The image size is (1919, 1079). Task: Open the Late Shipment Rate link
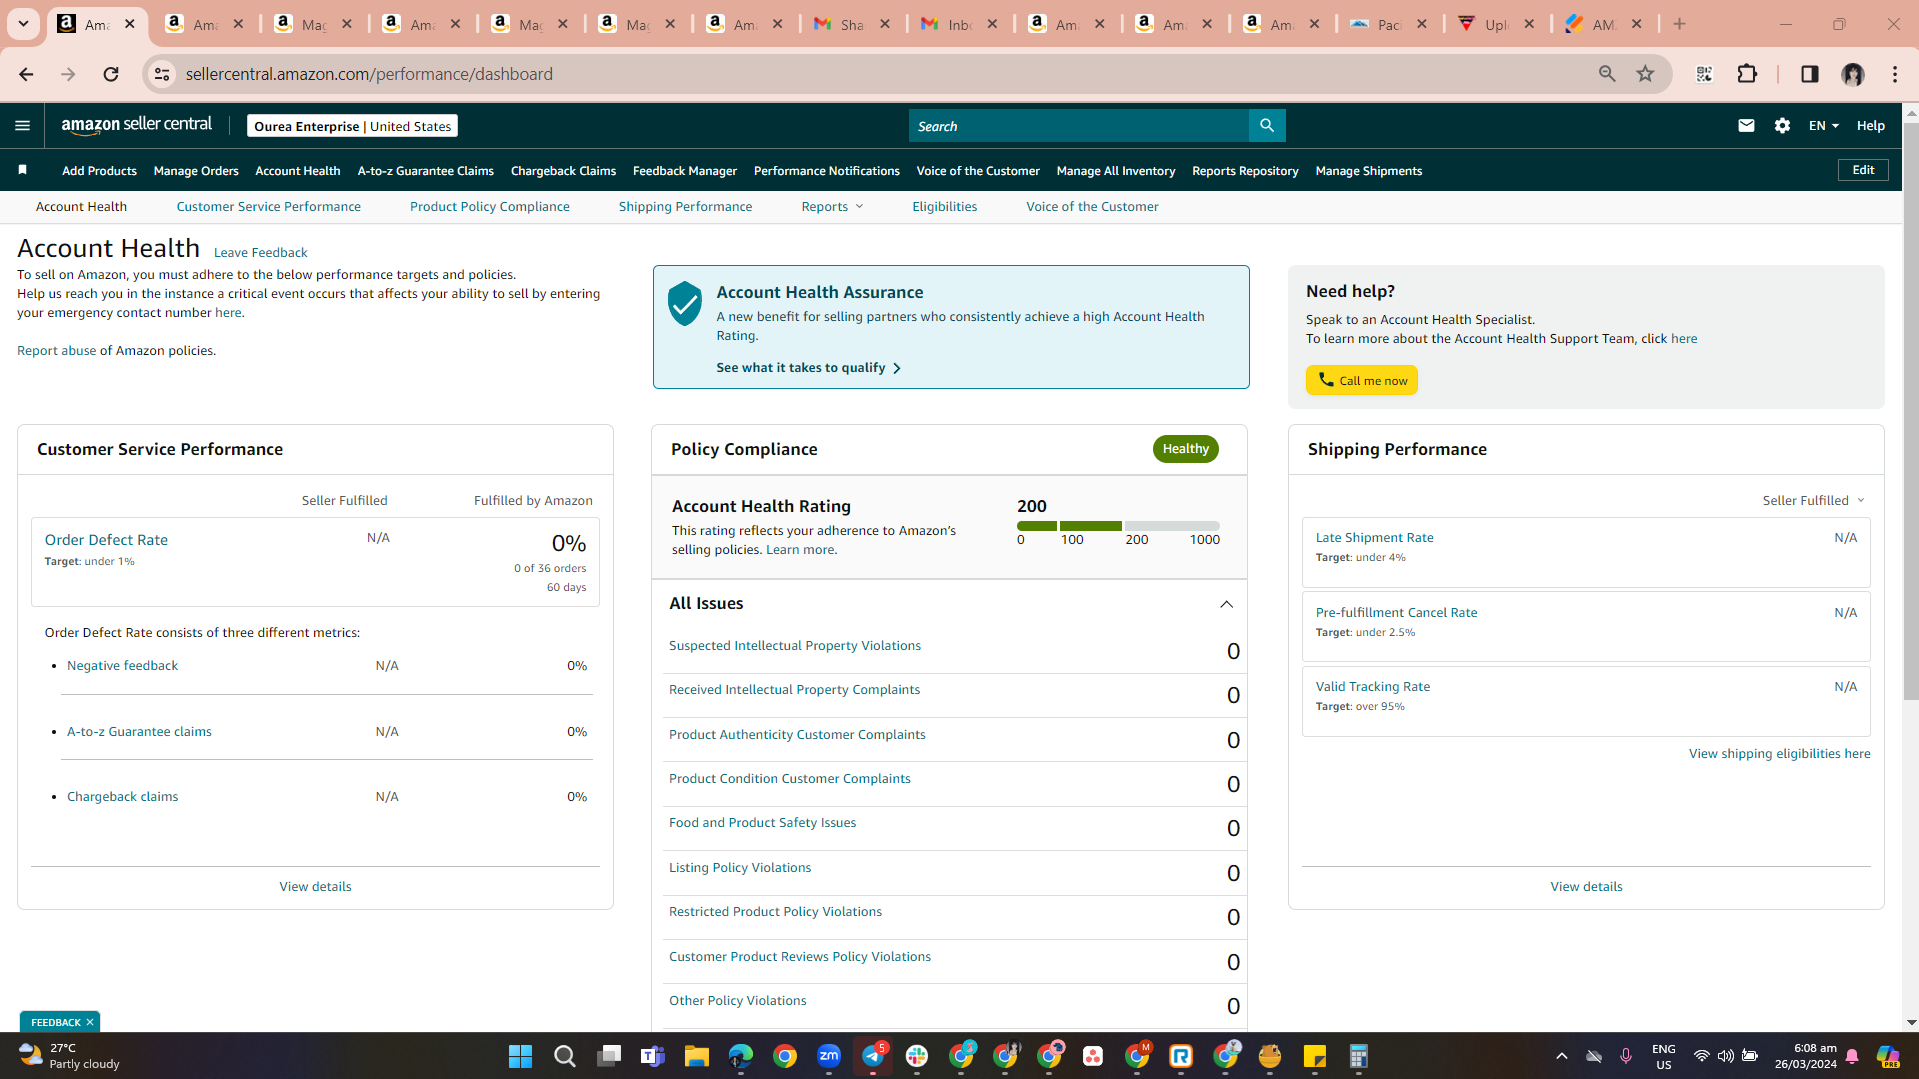(1374, 538)
